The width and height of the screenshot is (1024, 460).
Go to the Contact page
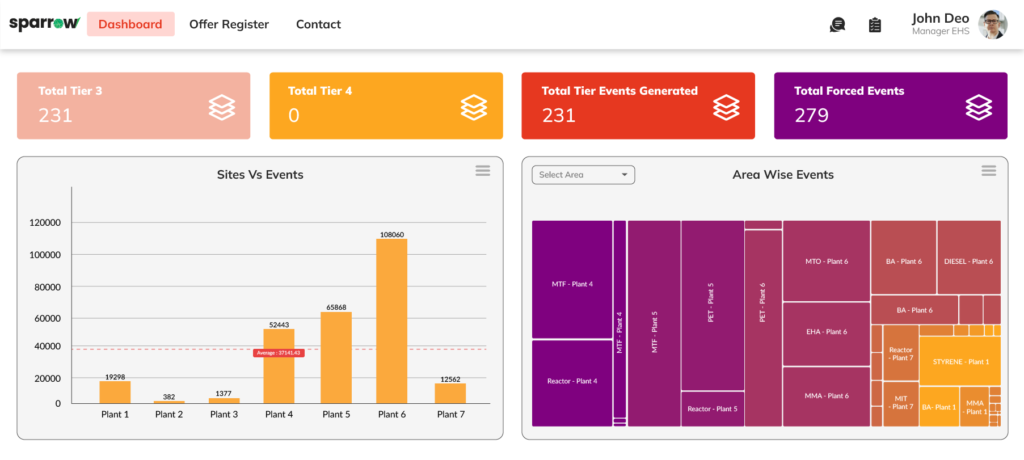click(x=318, y=24)
